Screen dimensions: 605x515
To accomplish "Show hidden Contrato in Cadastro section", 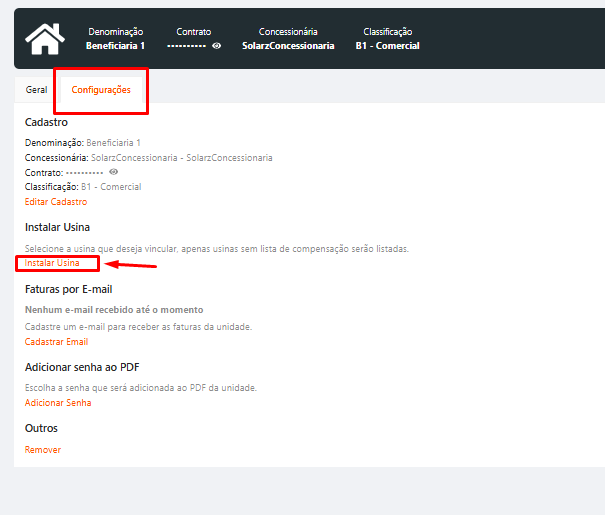I will pos(113,172).
